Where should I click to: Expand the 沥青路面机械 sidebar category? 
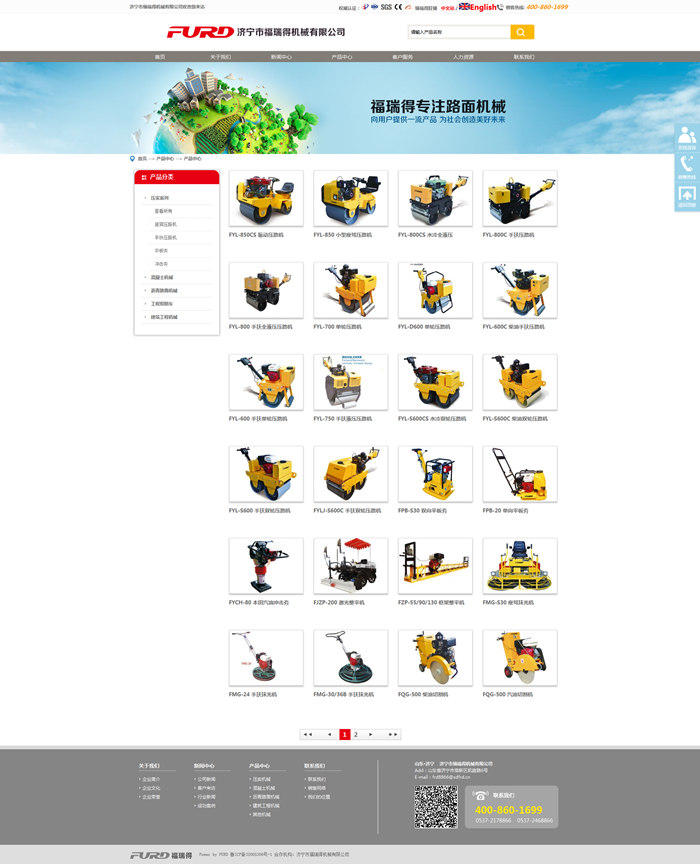click(x=164, y=290)
